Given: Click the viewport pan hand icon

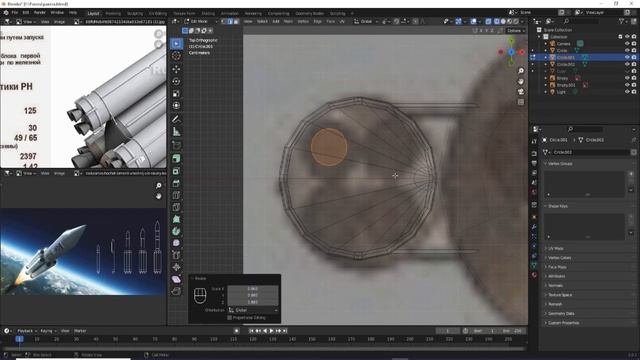Looking at the screenshot, I should pos(521,81).
